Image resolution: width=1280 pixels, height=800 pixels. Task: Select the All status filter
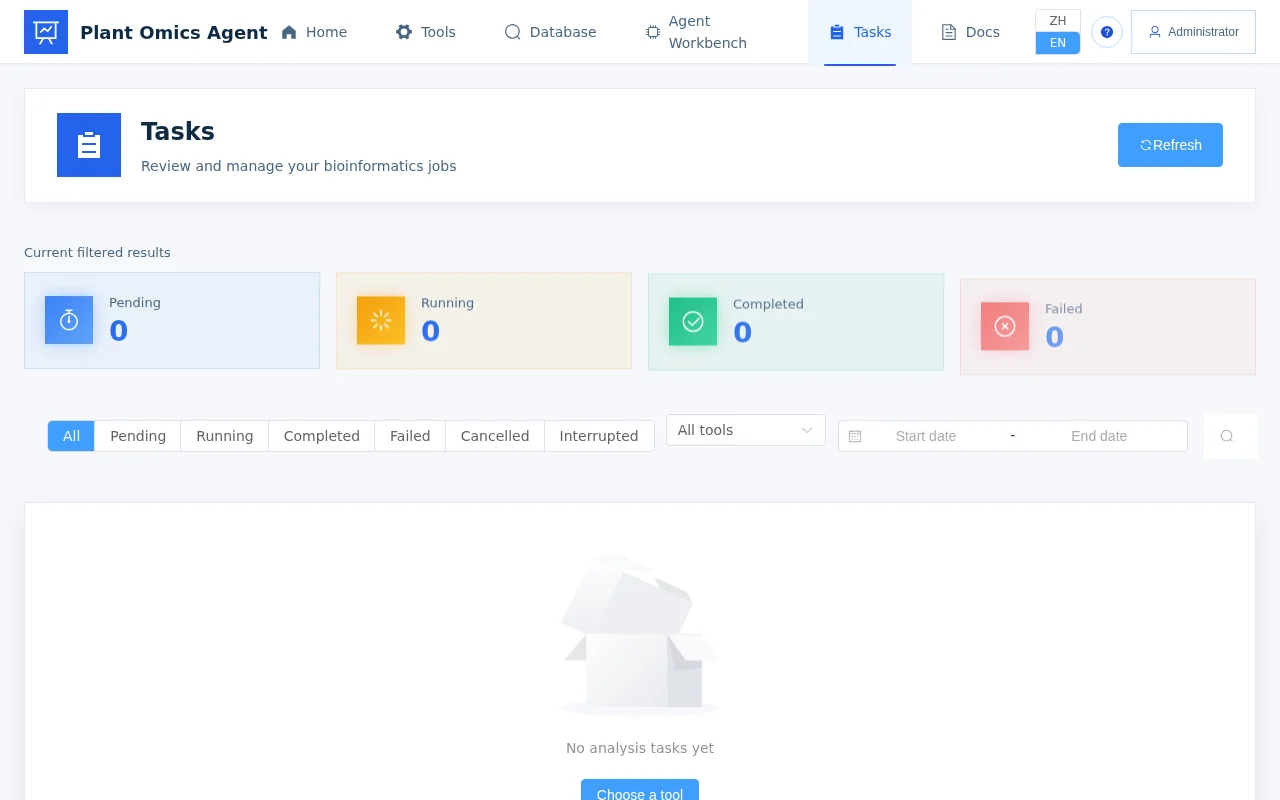(x=71, y=436)
